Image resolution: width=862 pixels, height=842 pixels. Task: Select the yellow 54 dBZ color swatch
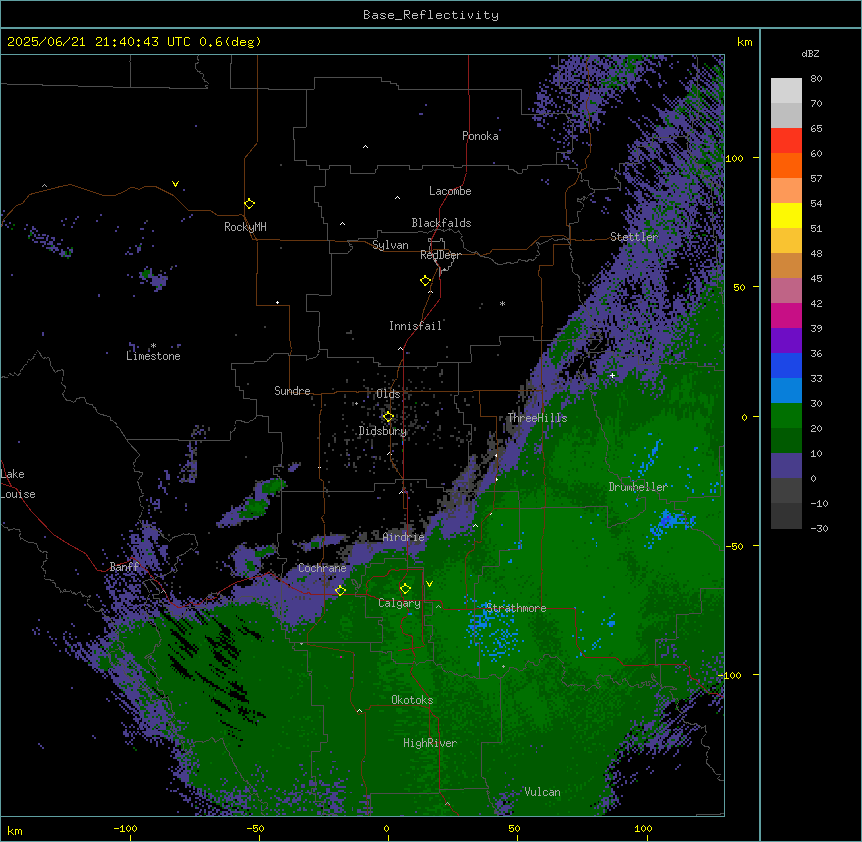[786, 215]
